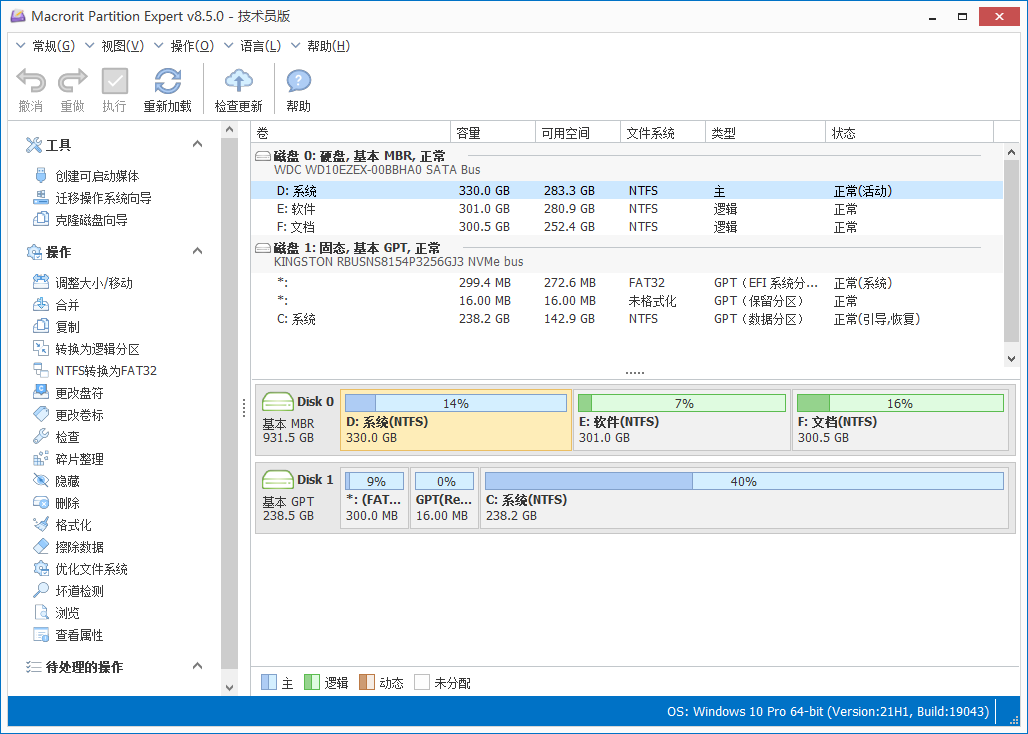Collapse the 操作 section chevron
Screen dimensions: 1028x734
click(x=198, y=251)
